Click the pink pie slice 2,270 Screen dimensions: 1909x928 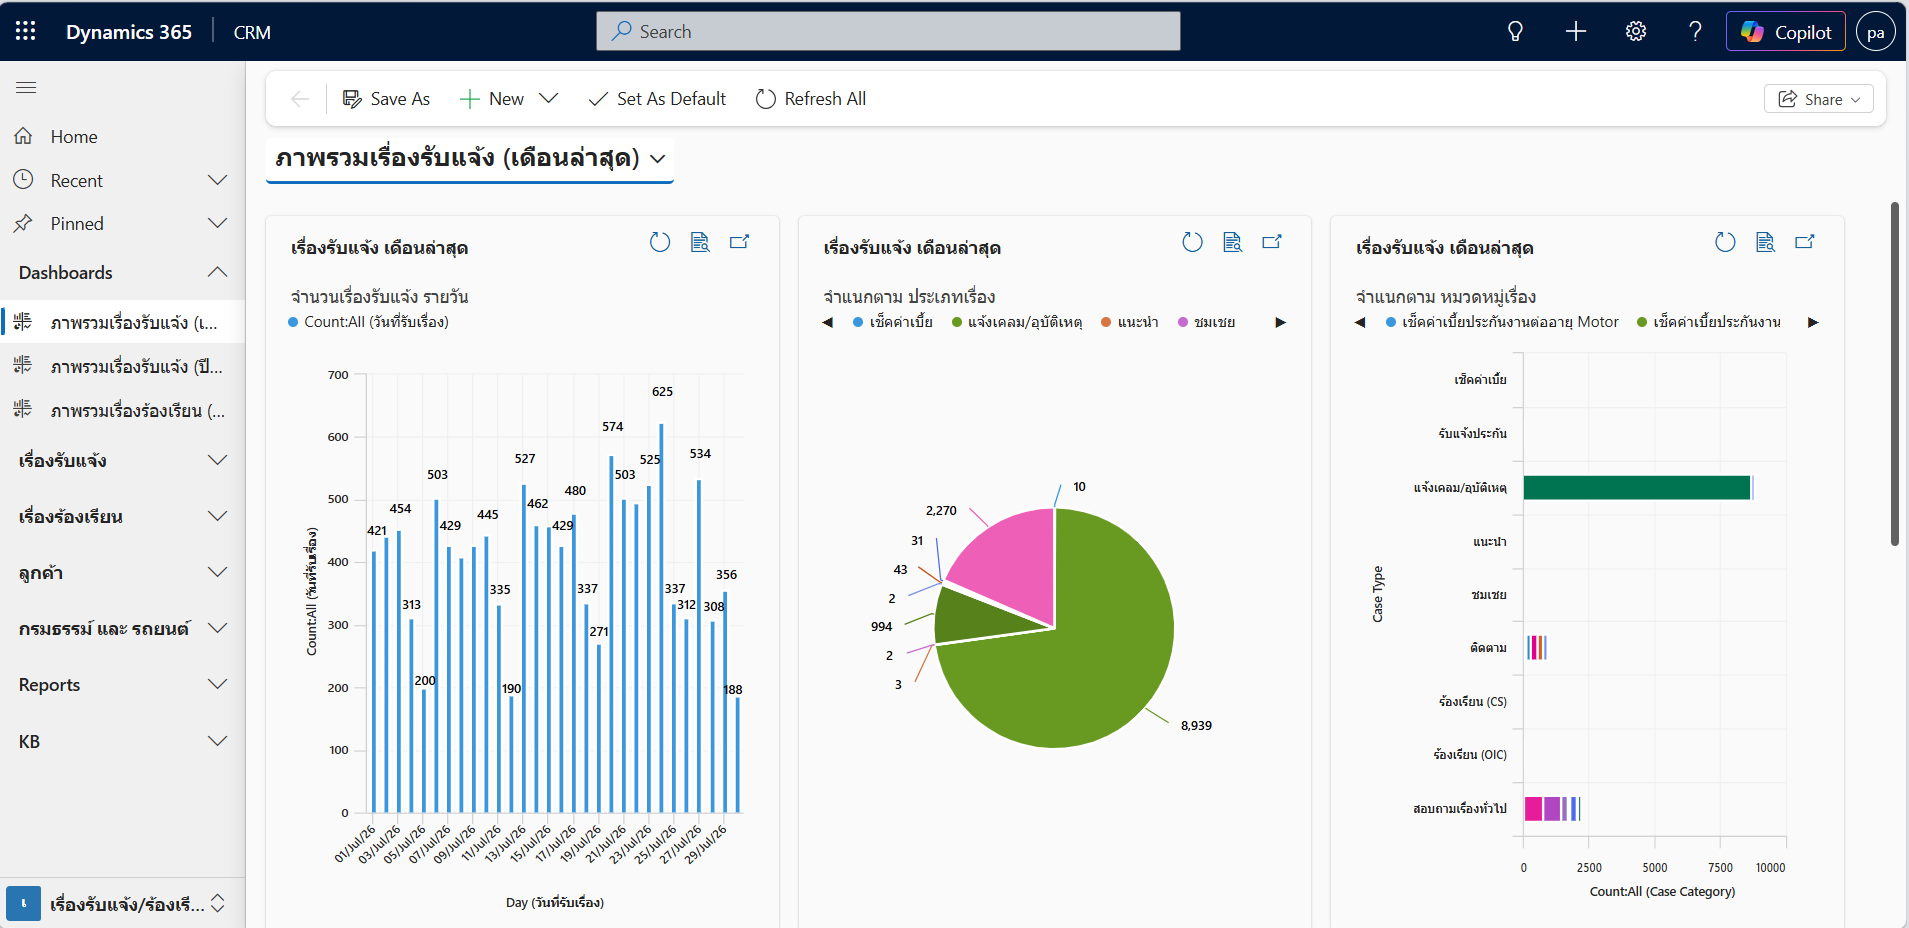coord(1015,565)
